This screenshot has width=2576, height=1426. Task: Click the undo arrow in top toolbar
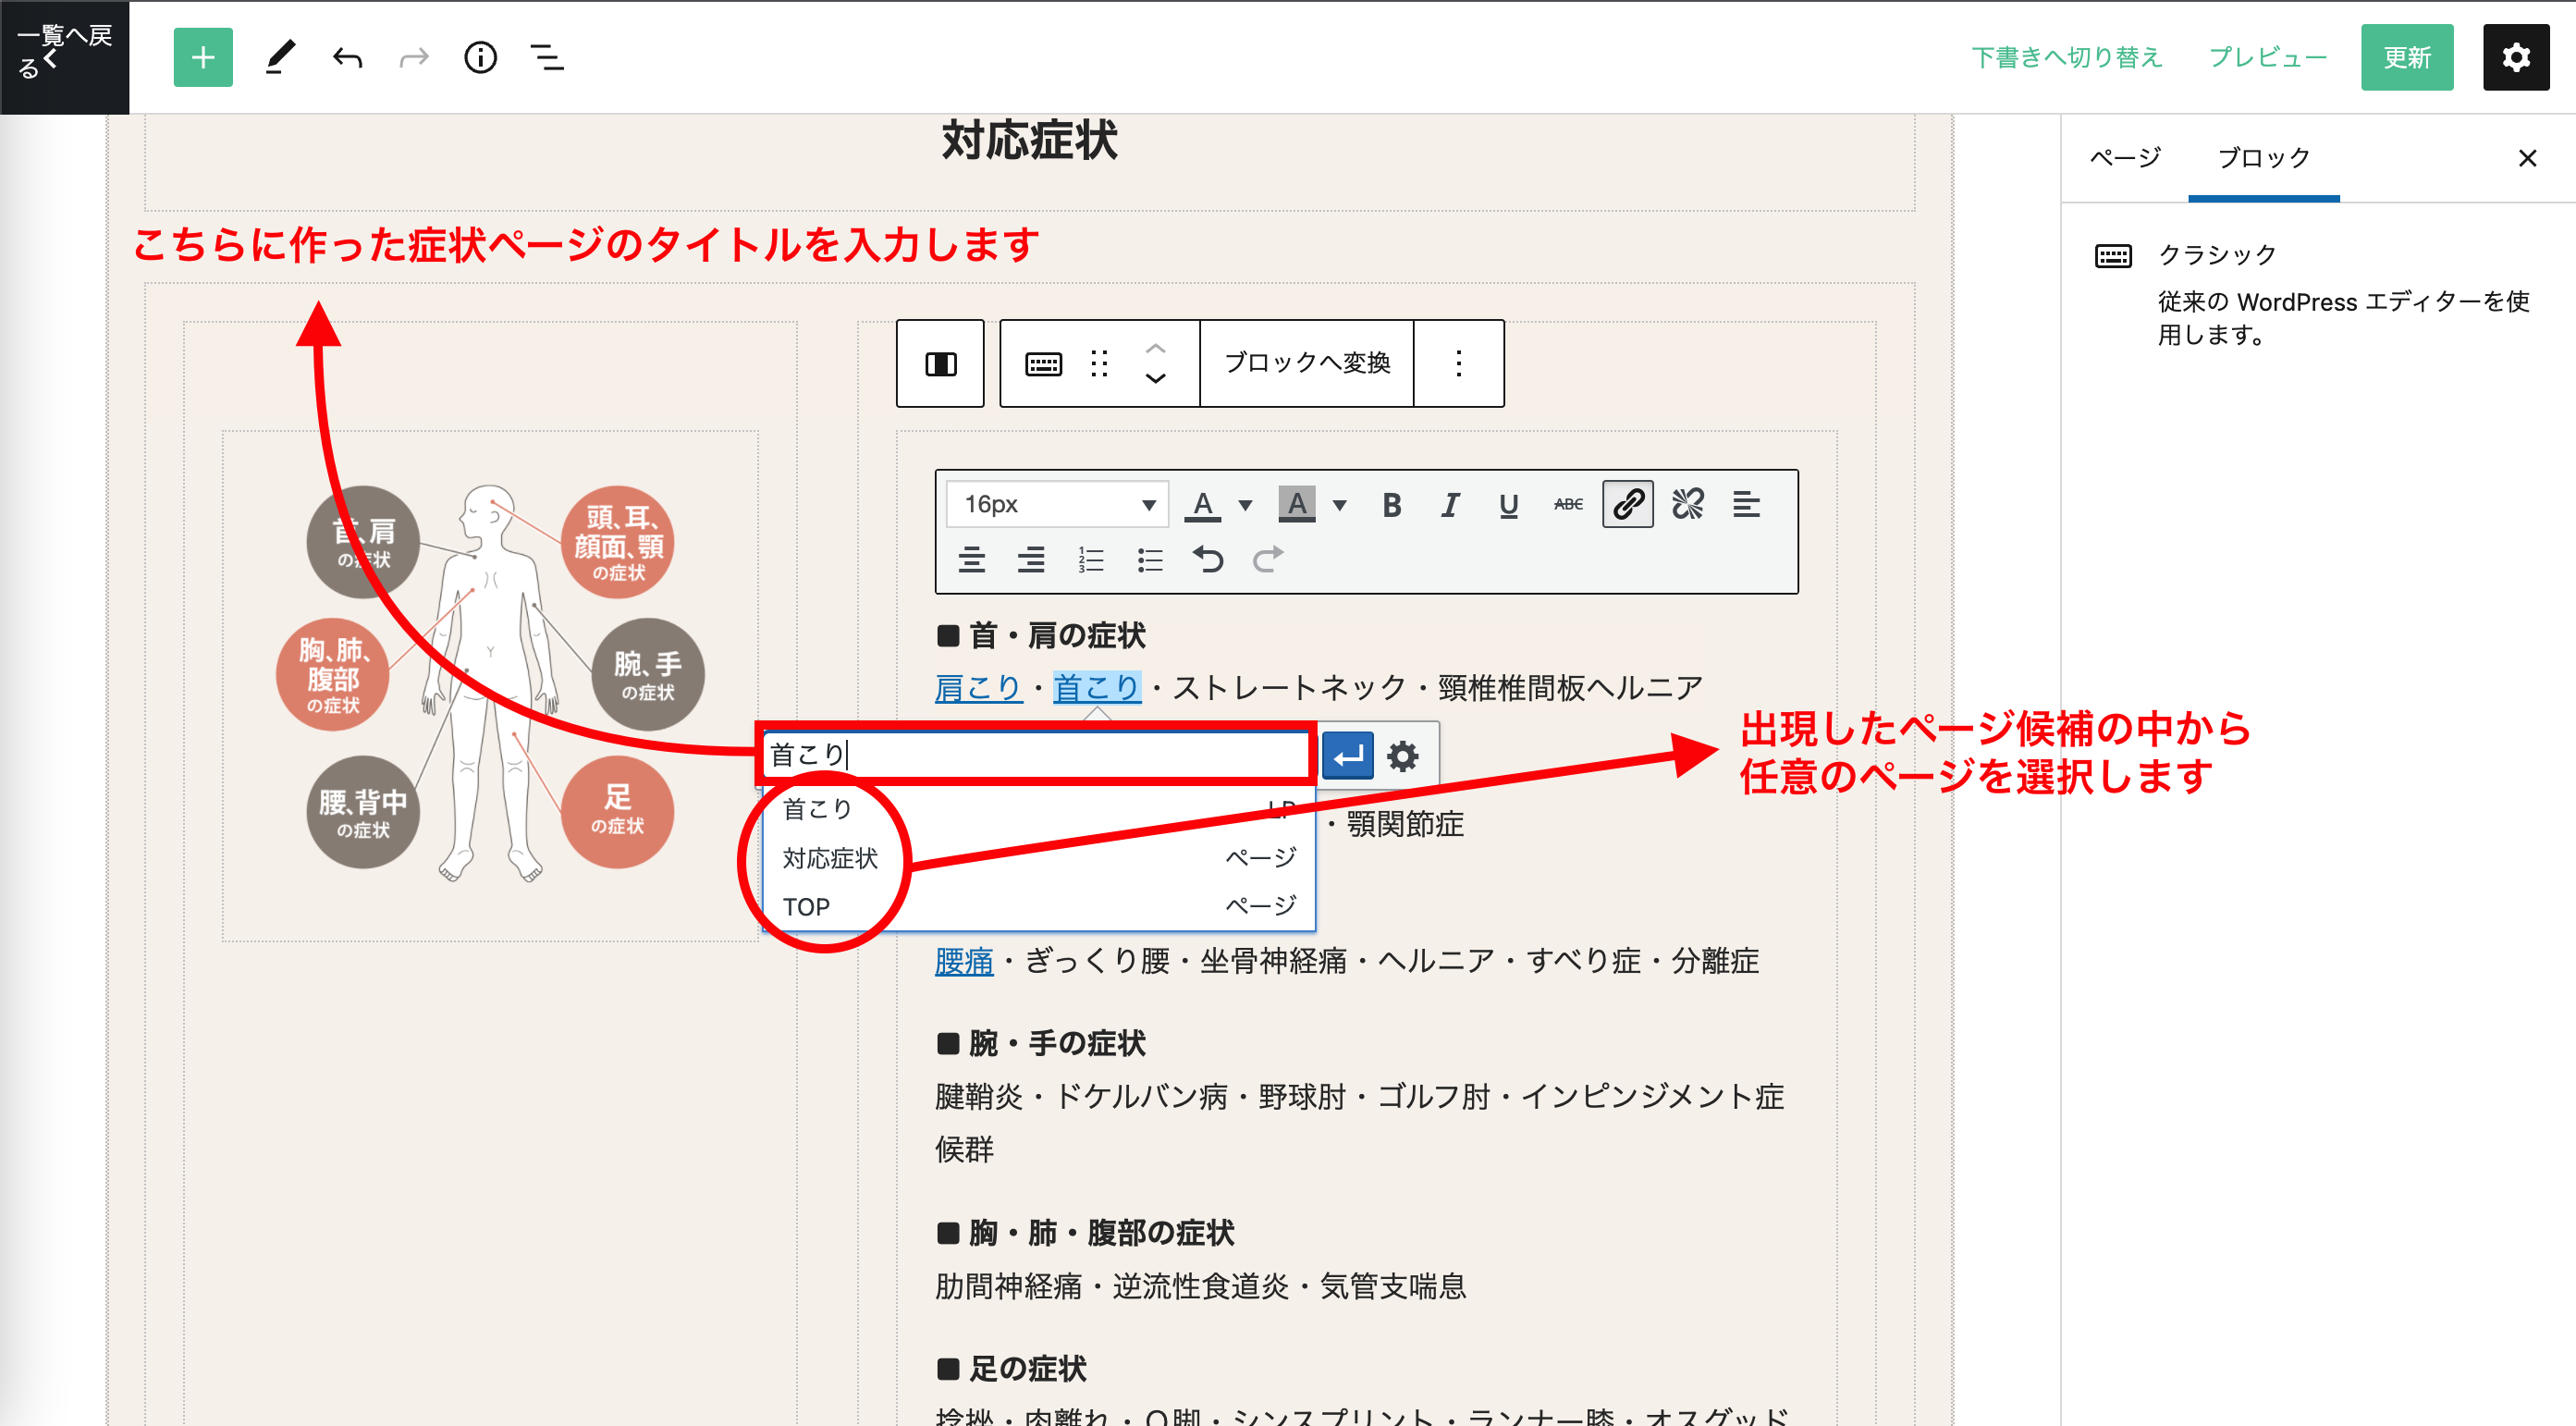[347, 58]
